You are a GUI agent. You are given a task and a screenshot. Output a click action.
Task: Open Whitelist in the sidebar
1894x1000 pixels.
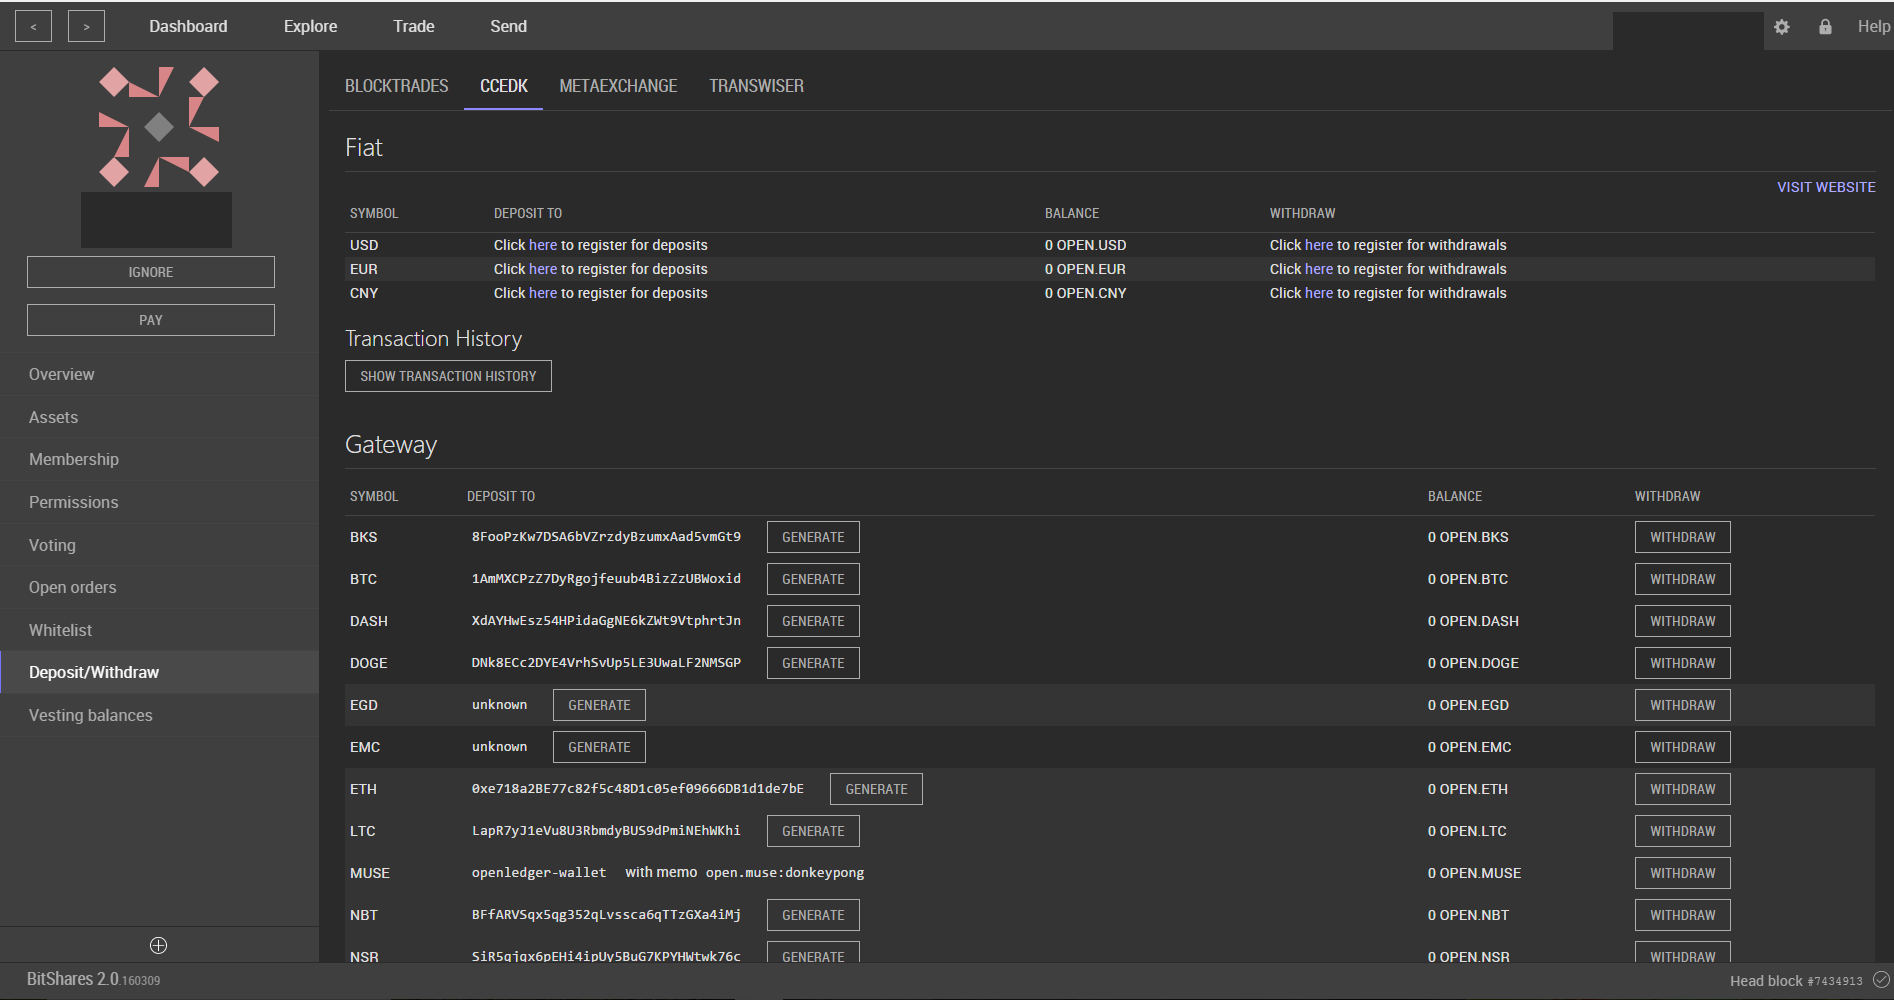pos(159,630)
